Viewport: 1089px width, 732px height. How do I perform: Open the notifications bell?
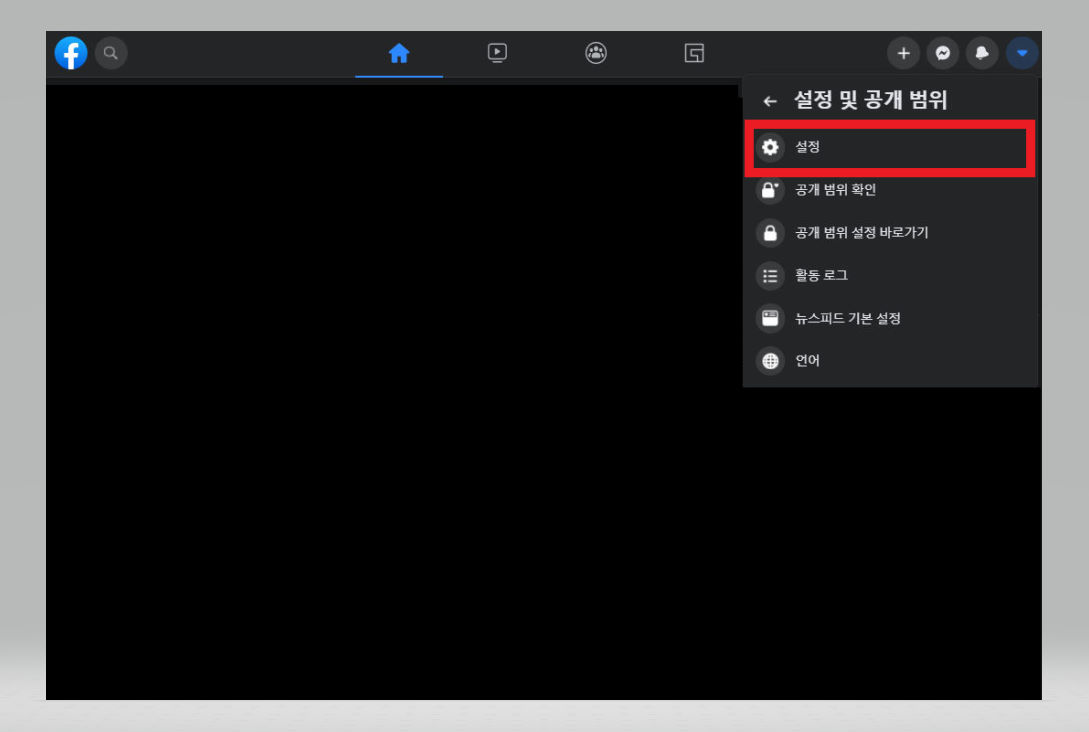982,53
